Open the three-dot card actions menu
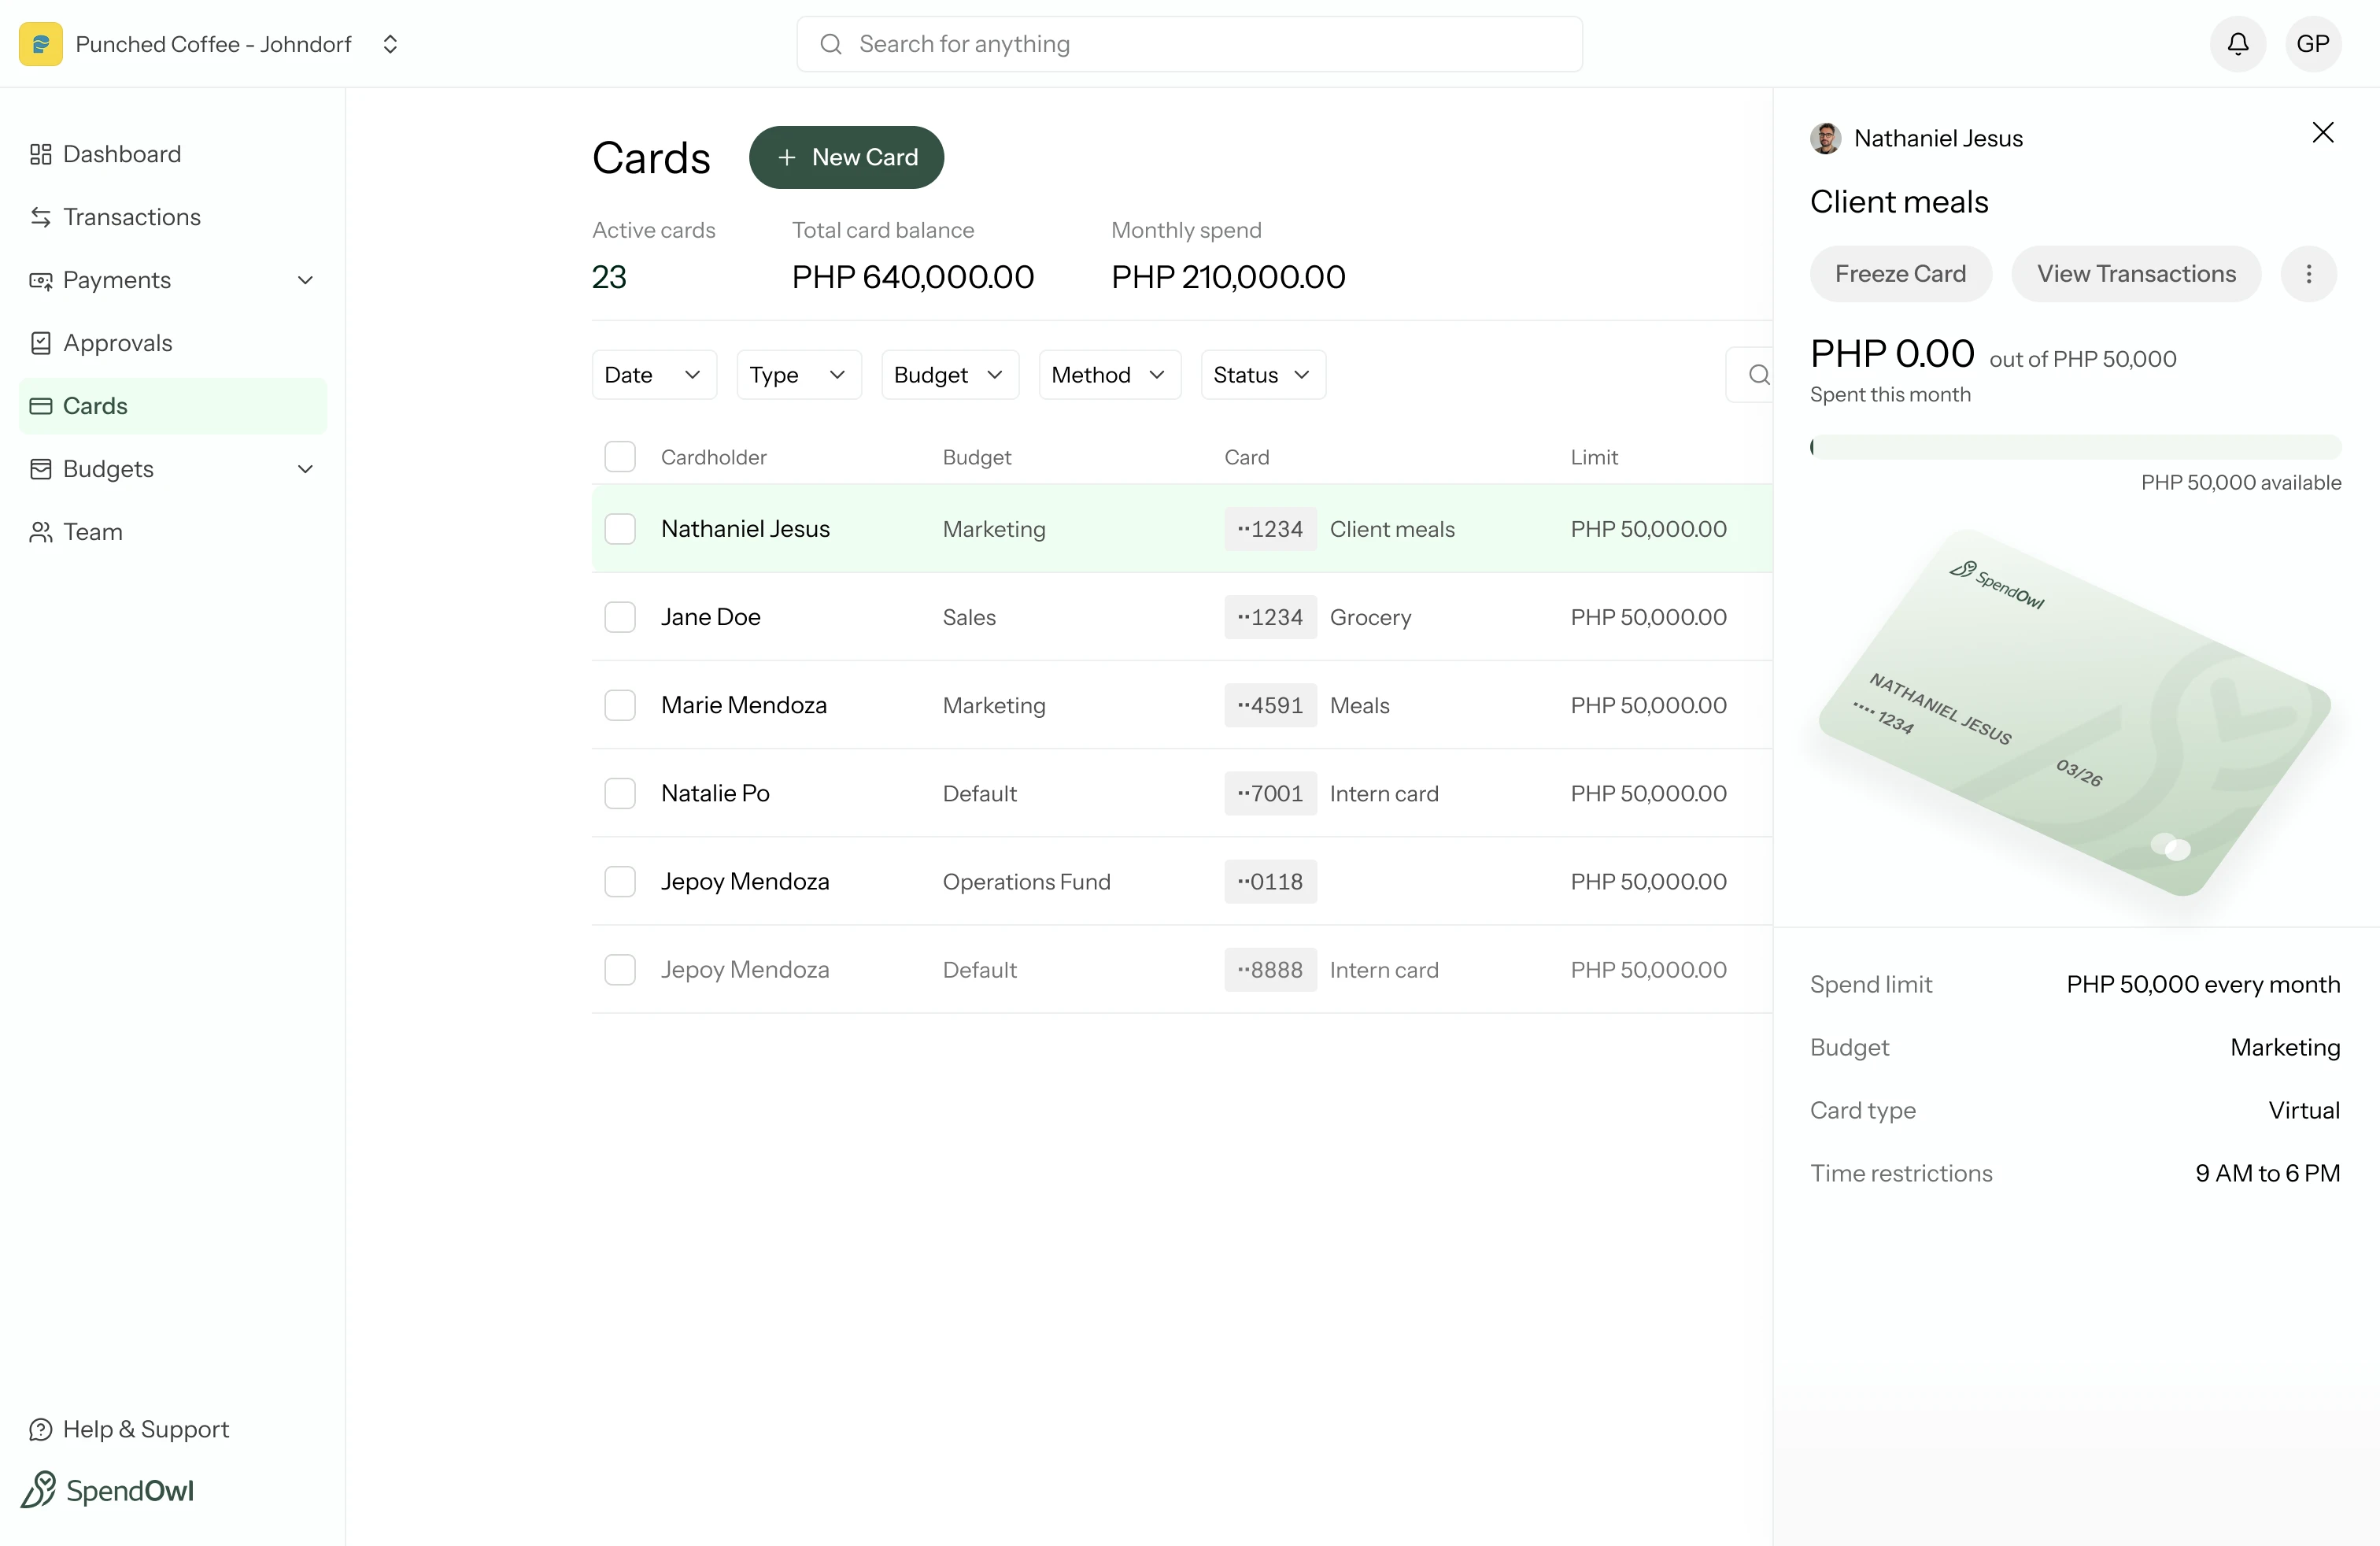Screen dimensions: 2380x1546 [2308, 273]
